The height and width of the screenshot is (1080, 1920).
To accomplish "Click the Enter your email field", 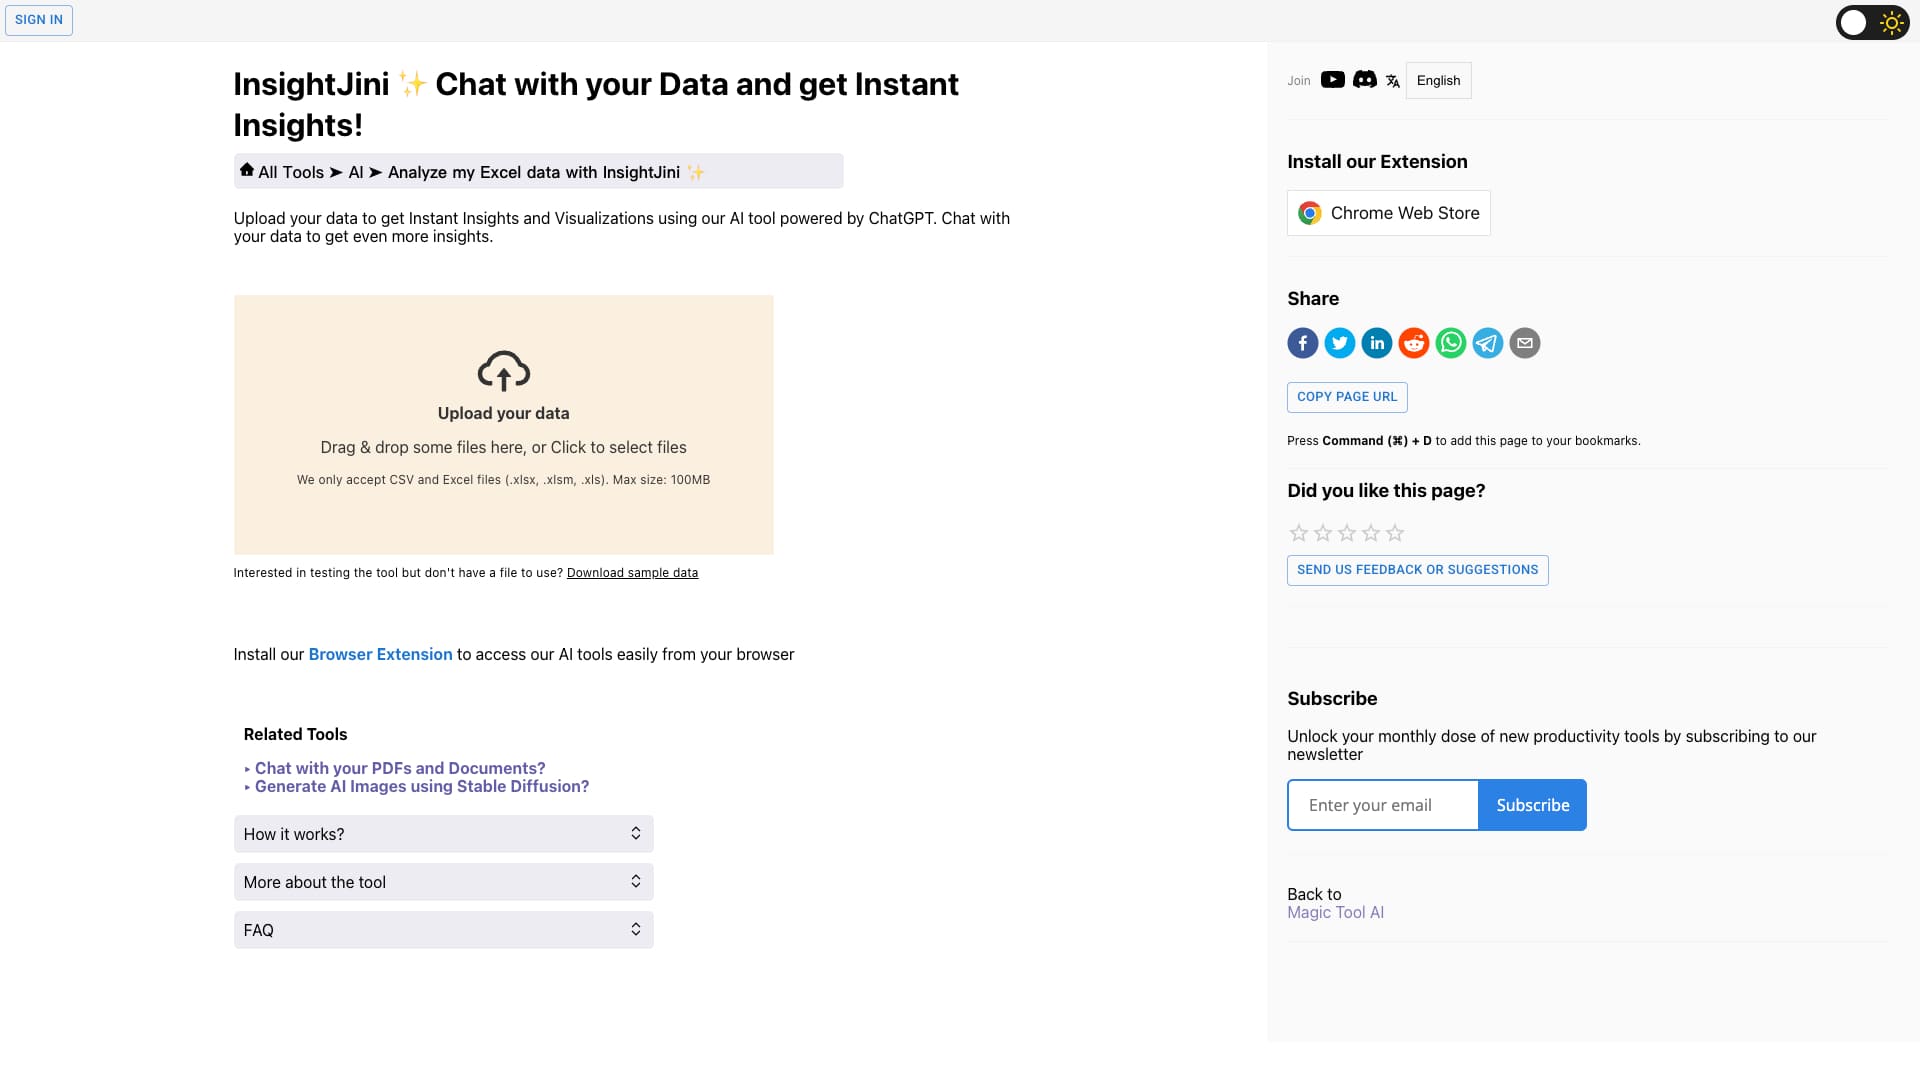I will point(1382,805).
